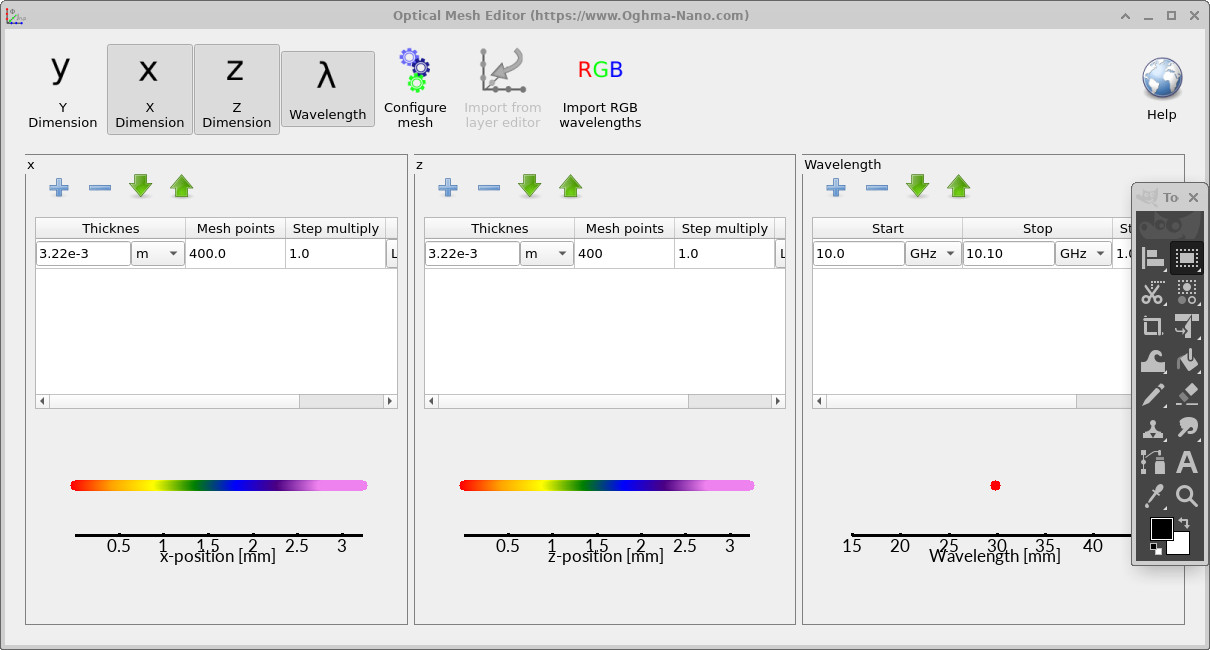Select the Align tool in GIMP toolbox

tap(1153, 259)
